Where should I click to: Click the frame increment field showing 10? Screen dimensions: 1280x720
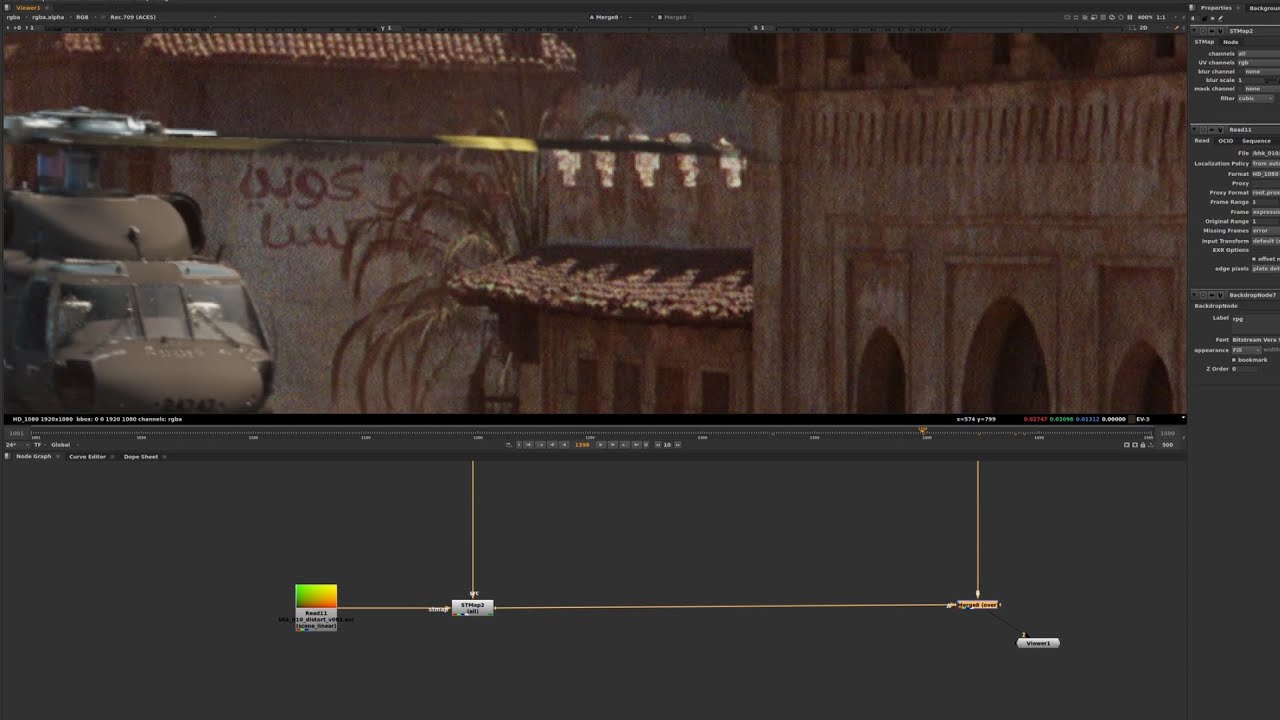[x=667, y=444]
